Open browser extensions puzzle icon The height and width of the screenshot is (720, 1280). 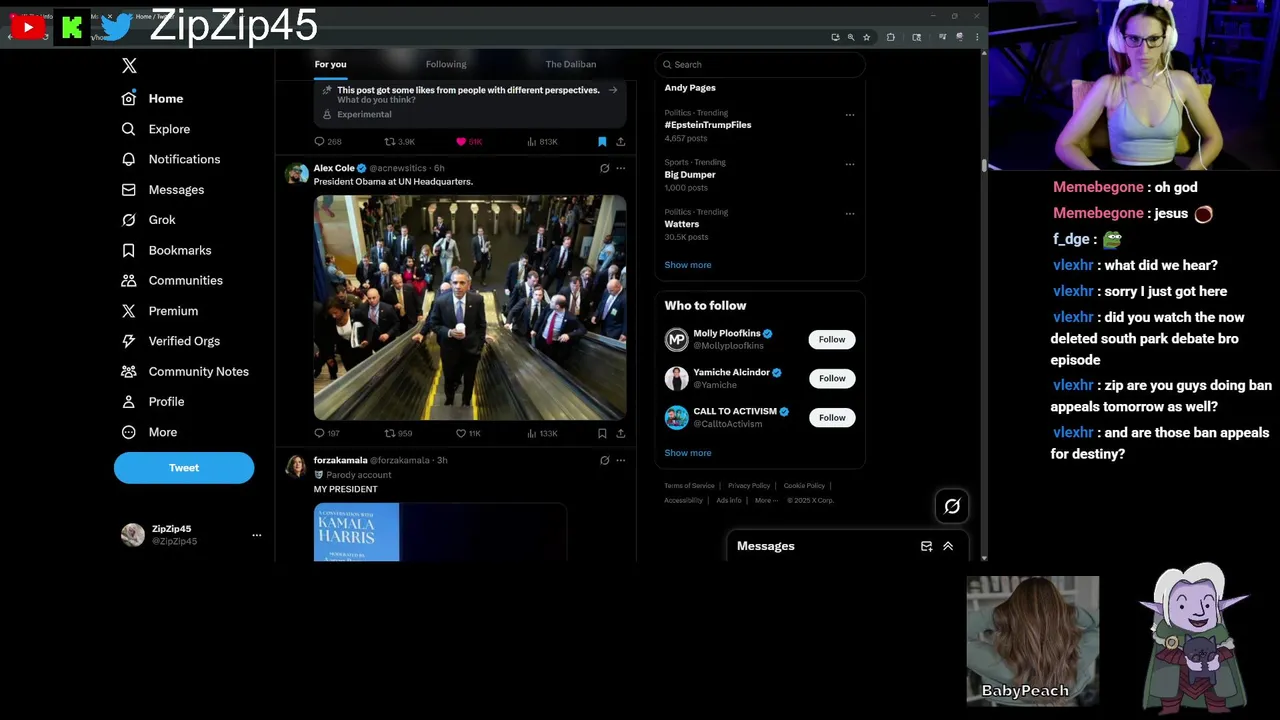click(x=891, y=37)
